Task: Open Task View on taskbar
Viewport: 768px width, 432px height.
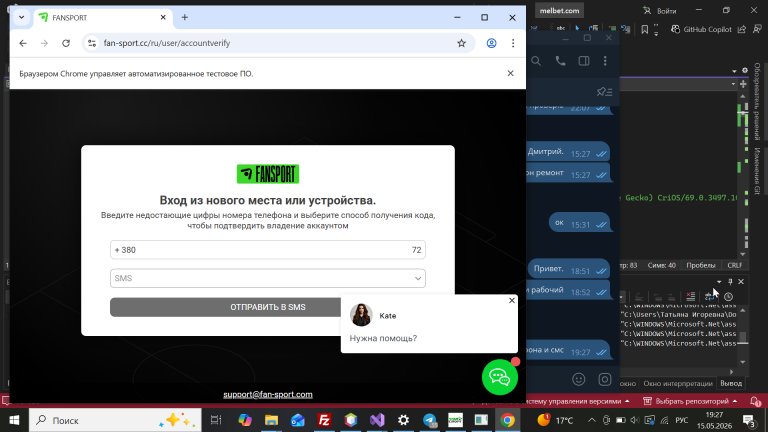Action: click(216, 420)
